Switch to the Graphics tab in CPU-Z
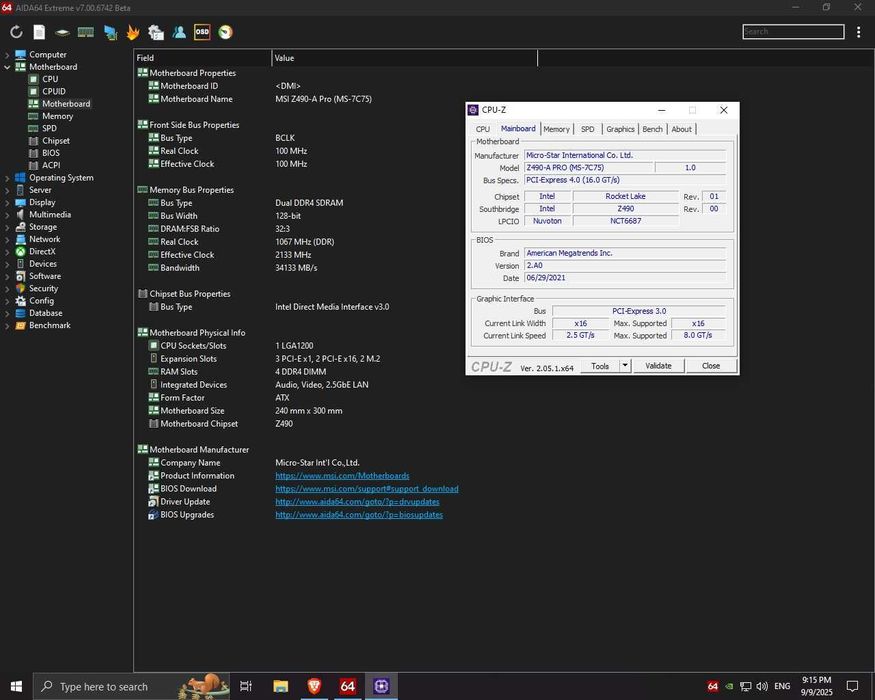 (x=620, y=129)
